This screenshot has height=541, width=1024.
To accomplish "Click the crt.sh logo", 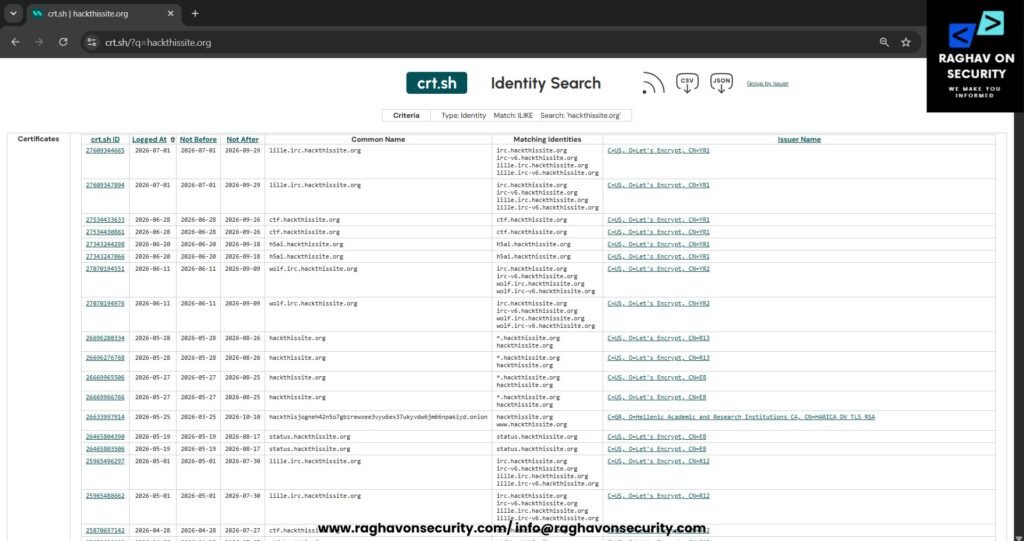I will click(x=436, y=83).
